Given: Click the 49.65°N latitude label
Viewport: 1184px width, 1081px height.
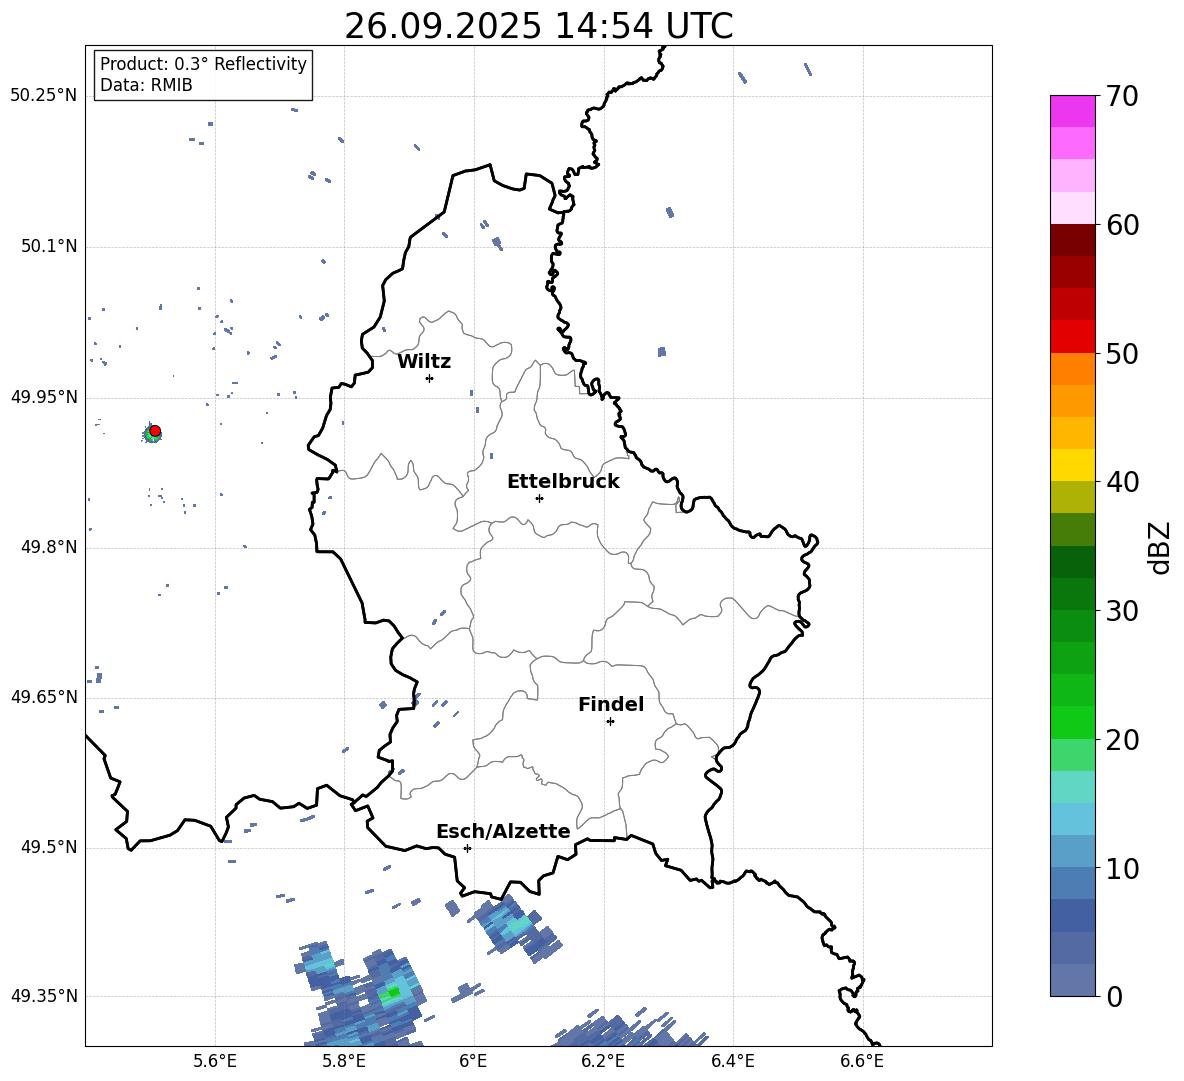Looking at the screenshot, I should pyautogui.click(x=43, y=696).
